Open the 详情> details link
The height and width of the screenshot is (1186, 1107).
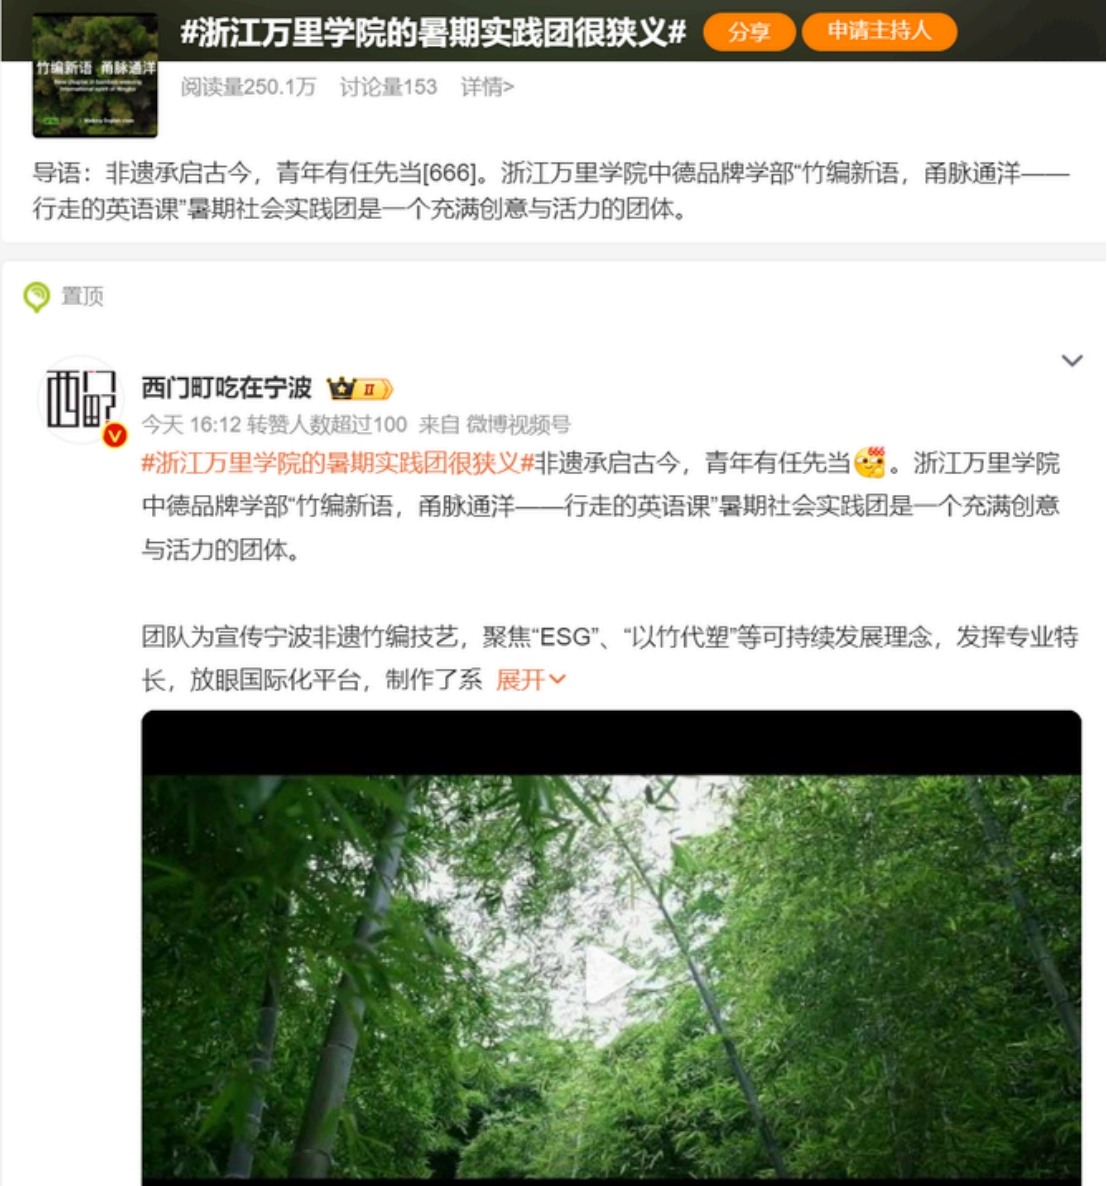[x=487, y=87]
